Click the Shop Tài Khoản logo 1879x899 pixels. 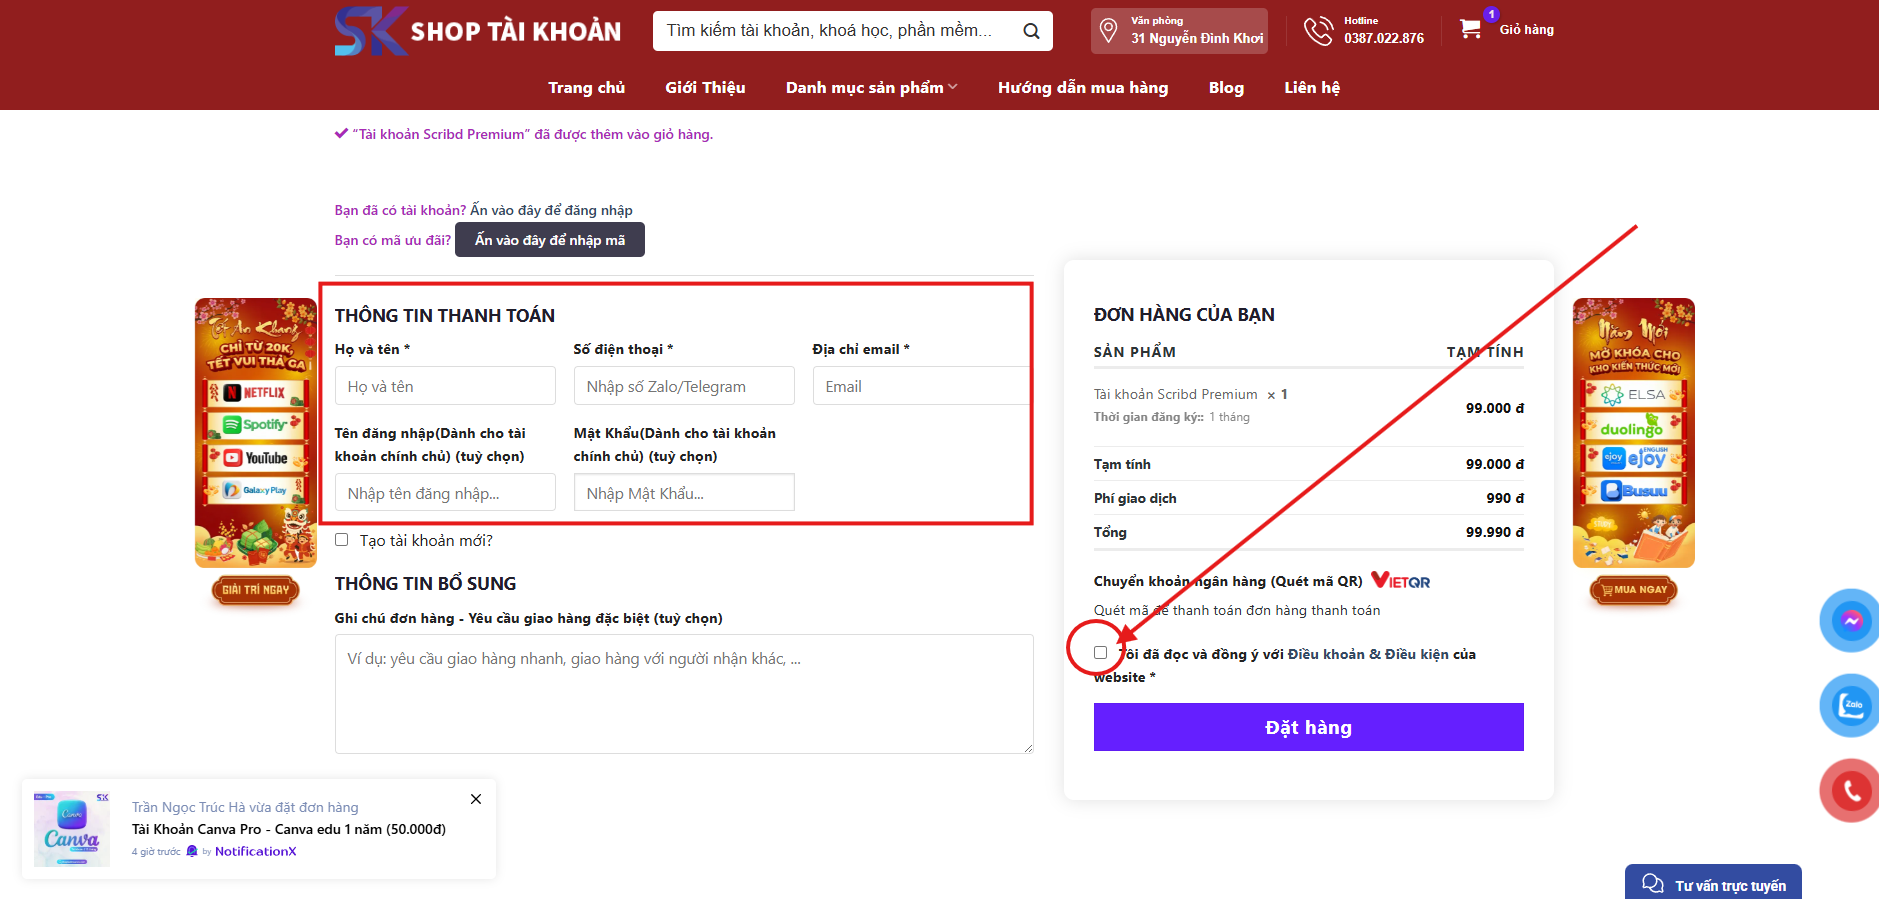click(478, 31)
